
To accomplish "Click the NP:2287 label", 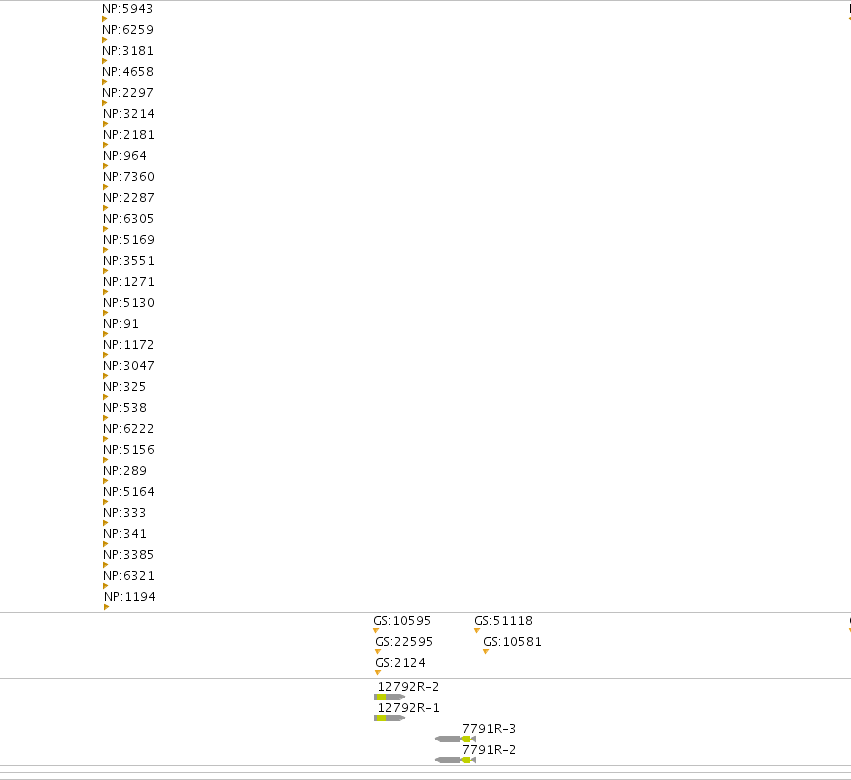I will click(x=129, y=198).
